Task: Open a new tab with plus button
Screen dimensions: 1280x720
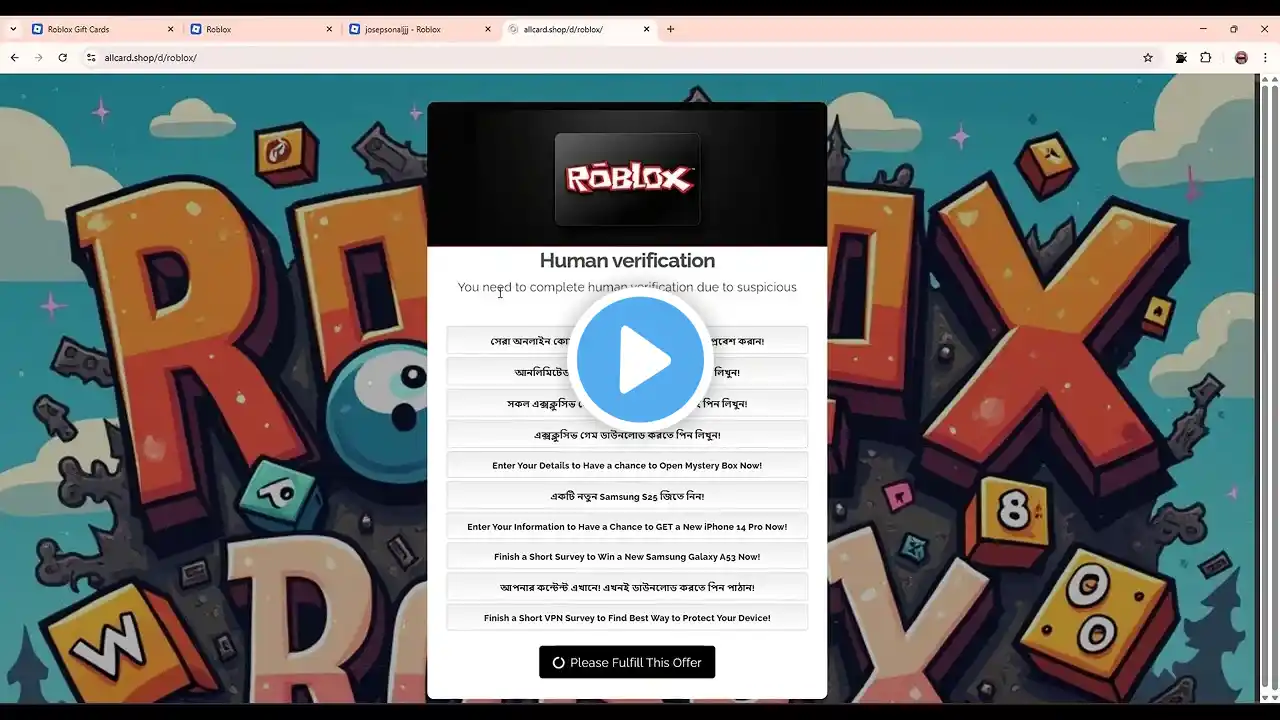Action: (671, 29)
